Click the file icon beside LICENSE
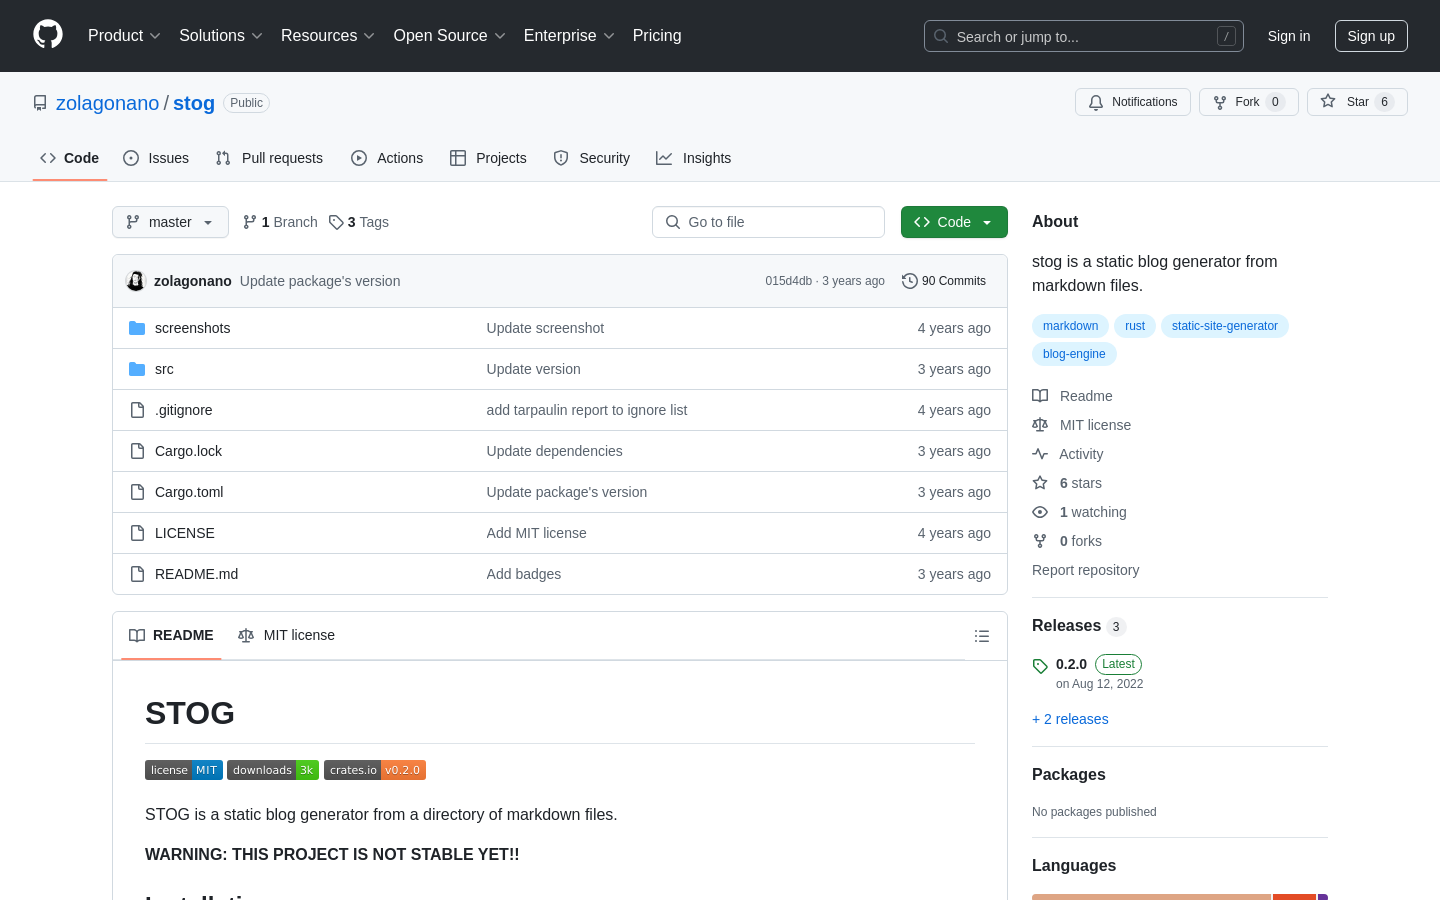This screenshot has width=1440, height=900. tap(137, 533)
